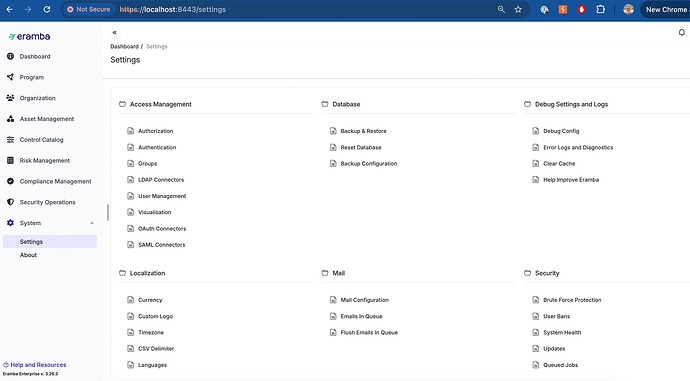690x381 pixels.
Task: Open Authorization settings link
Action: [x=155, y=131]
